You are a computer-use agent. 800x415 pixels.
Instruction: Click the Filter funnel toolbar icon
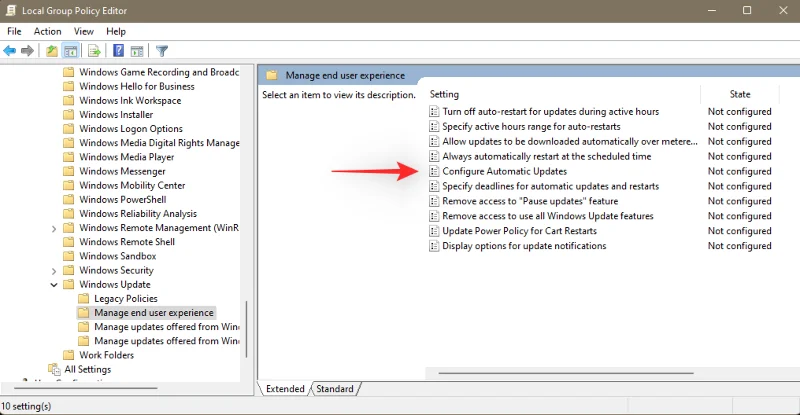[162, 51]
